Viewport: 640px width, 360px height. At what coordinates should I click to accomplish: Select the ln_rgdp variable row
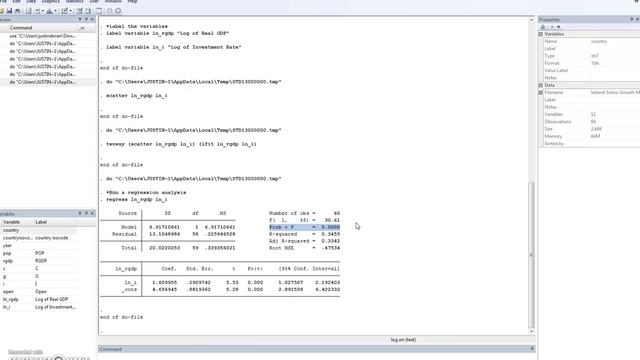coord(38,299)
